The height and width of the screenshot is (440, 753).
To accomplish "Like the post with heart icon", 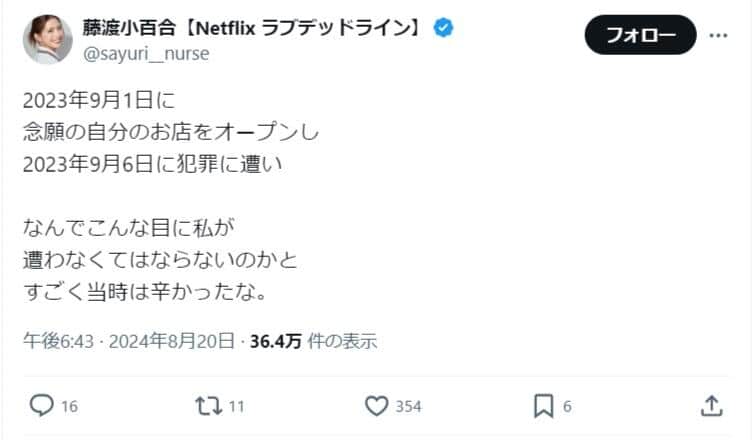I will (x=376, y=406).
